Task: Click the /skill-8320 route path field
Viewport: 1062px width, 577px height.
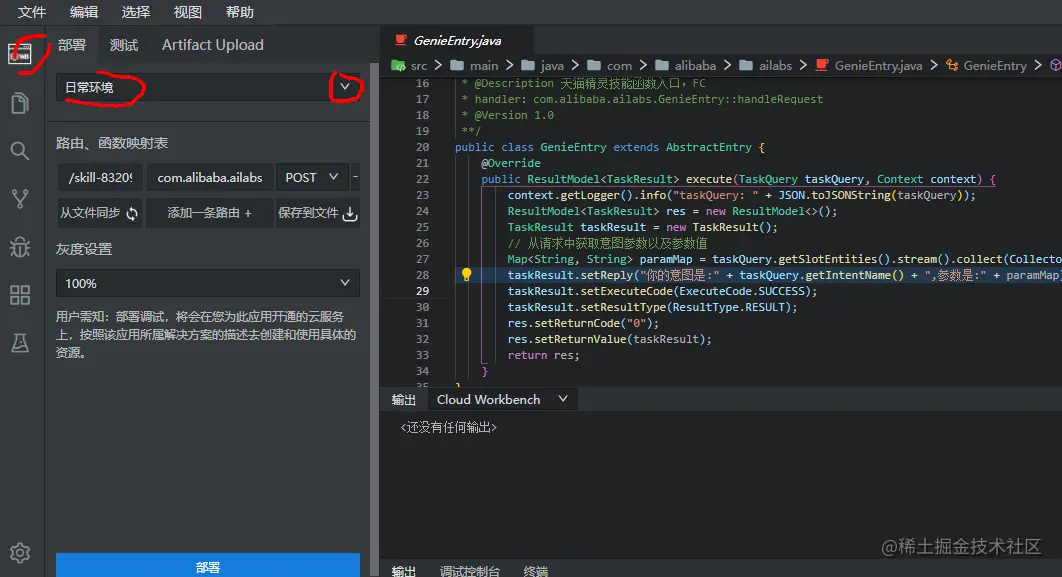Action: tap(100, 177)
